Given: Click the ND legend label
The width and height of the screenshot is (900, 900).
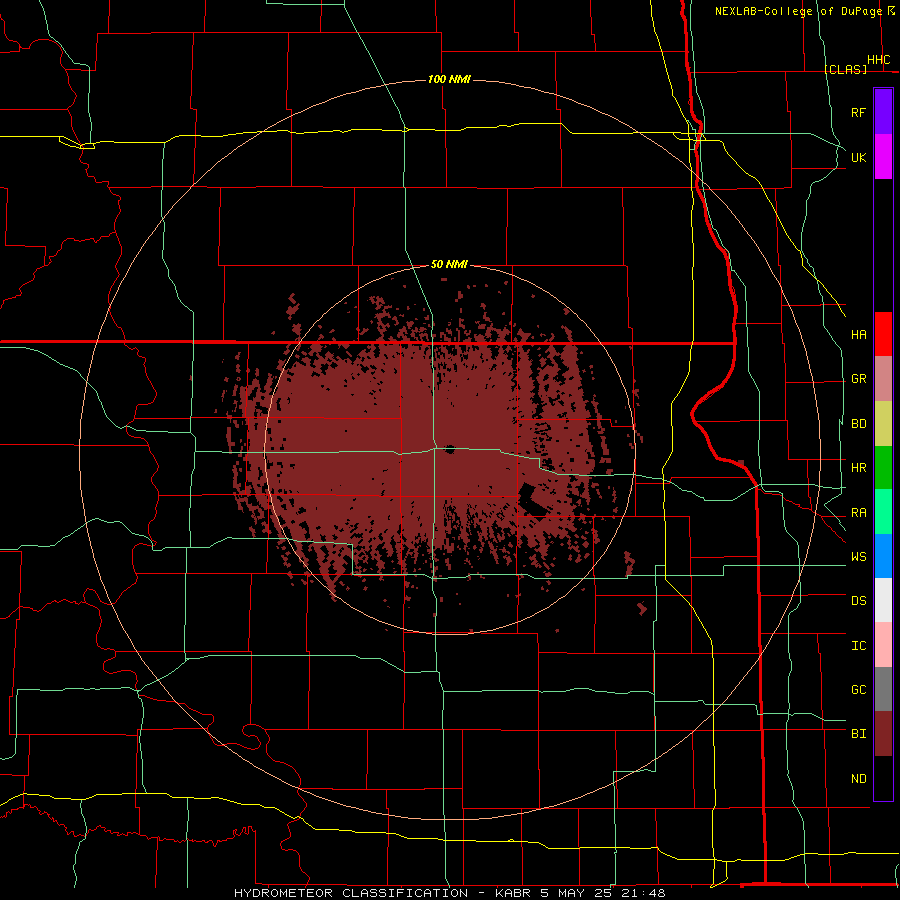Looking at the screenshot, I should (x=858, y=779).
